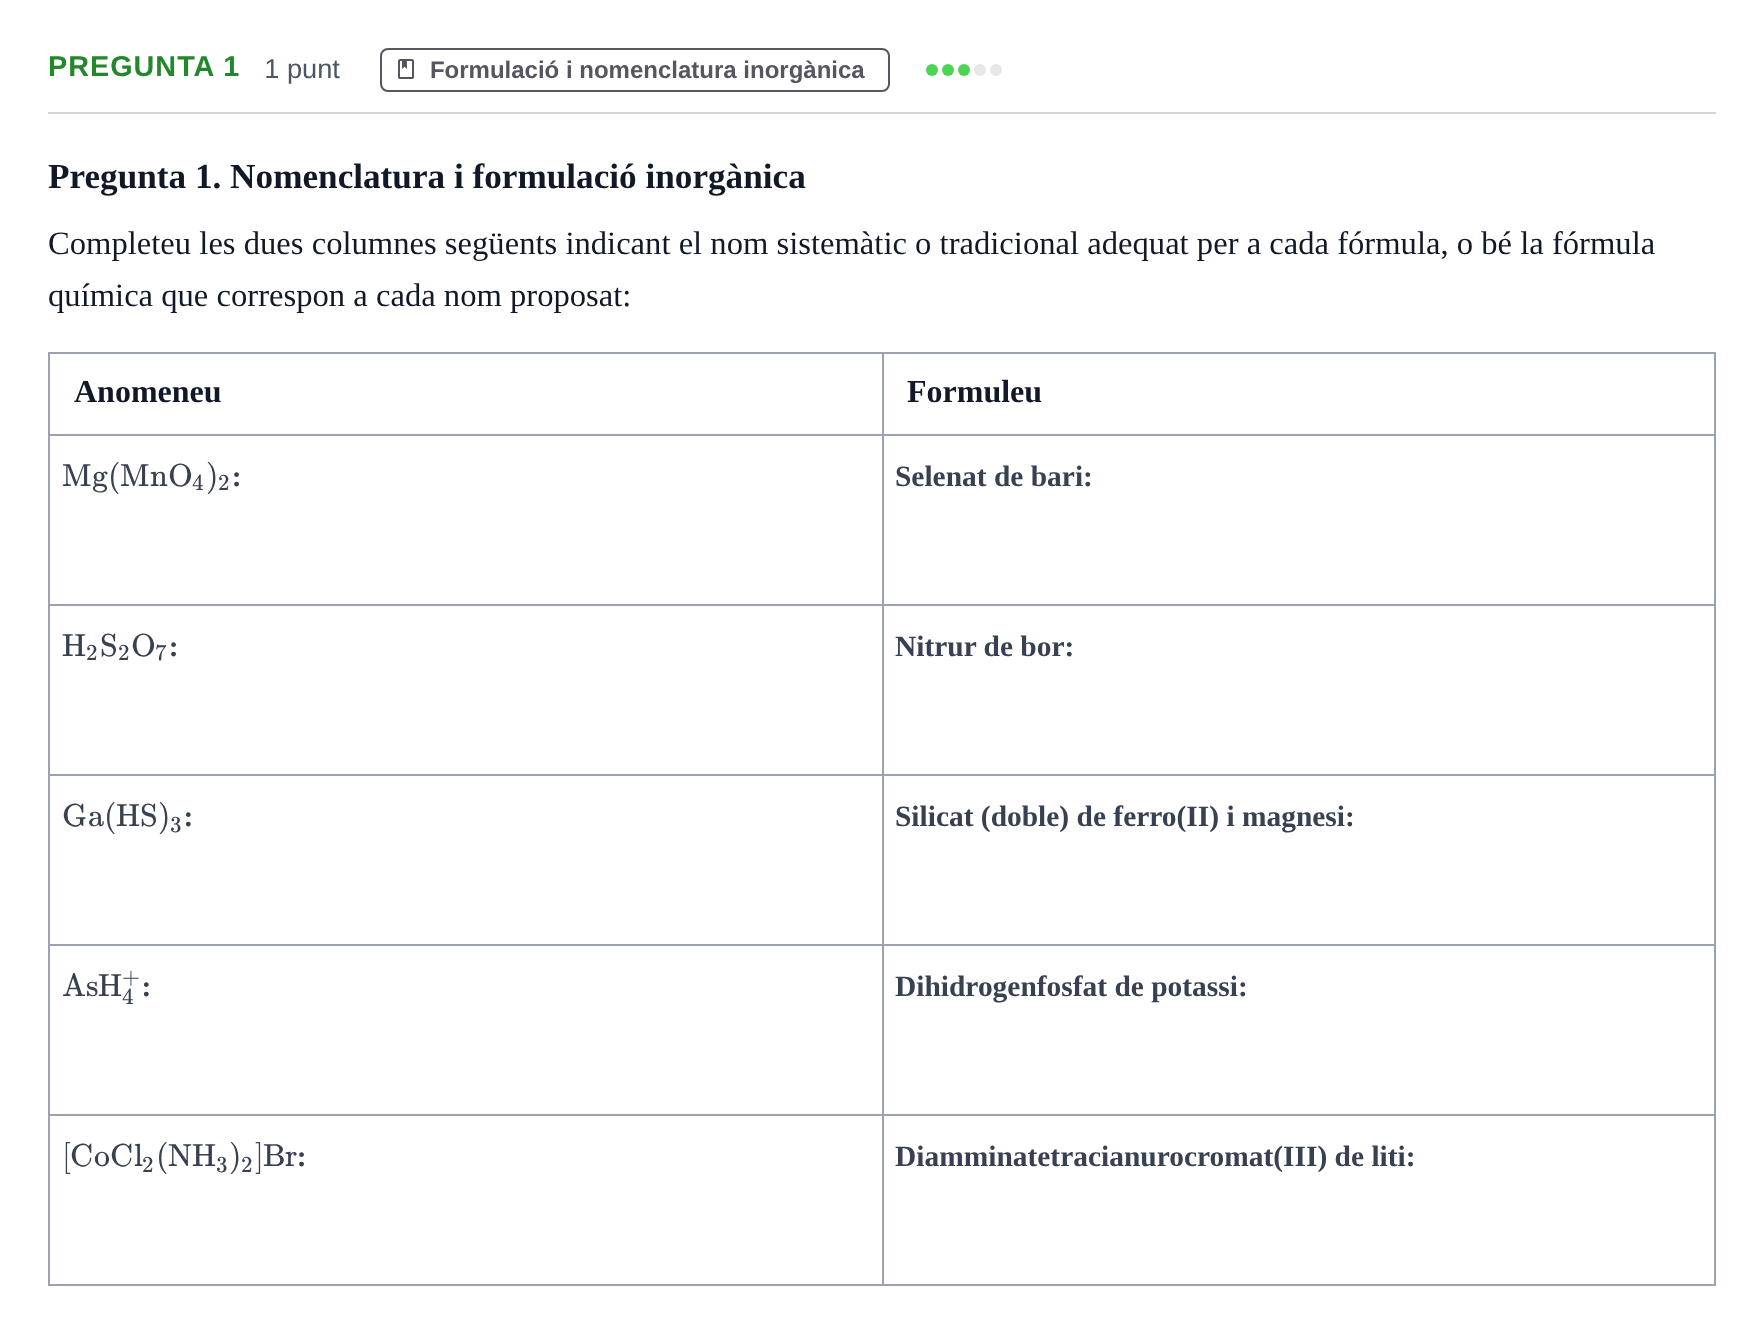Click the Dihidrogenfosfat de potassi cell
1764x1336 pixels.
[1299, 1030]
